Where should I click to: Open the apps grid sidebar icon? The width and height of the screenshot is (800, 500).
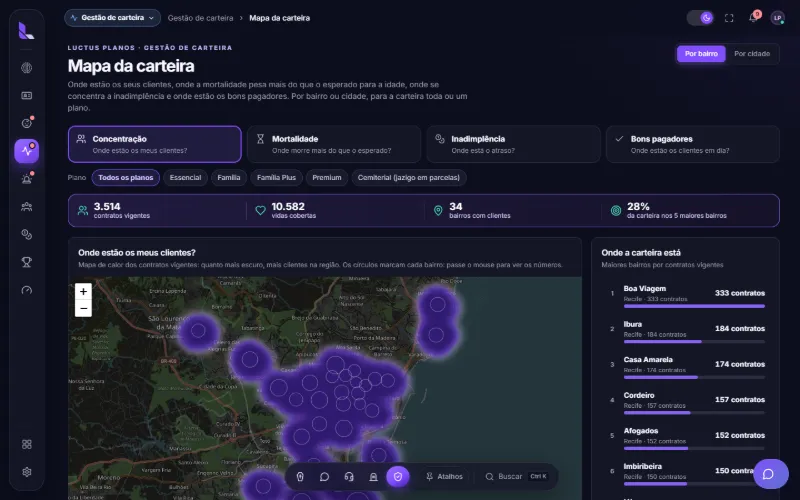pyautogui.click(x=27, y=444)
